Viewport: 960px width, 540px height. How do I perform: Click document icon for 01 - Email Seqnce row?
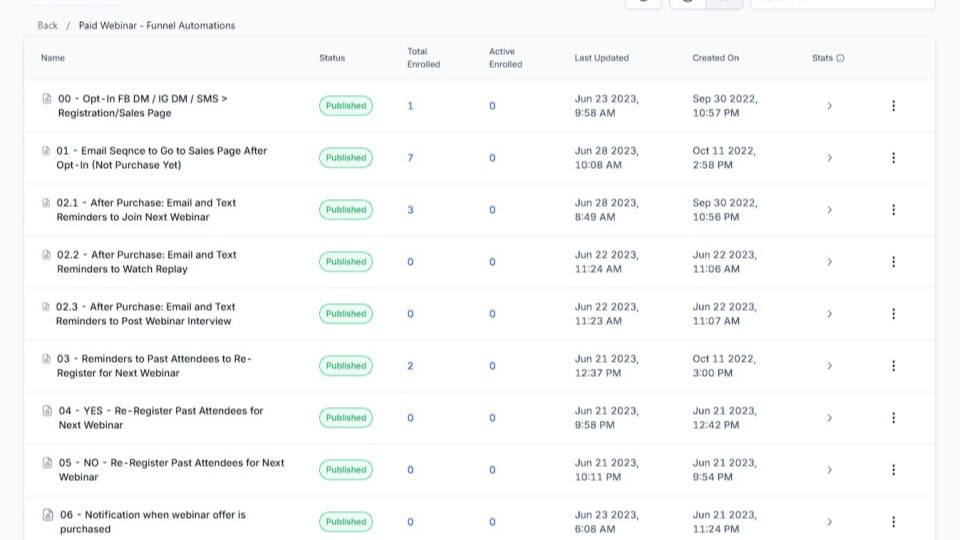46,151
